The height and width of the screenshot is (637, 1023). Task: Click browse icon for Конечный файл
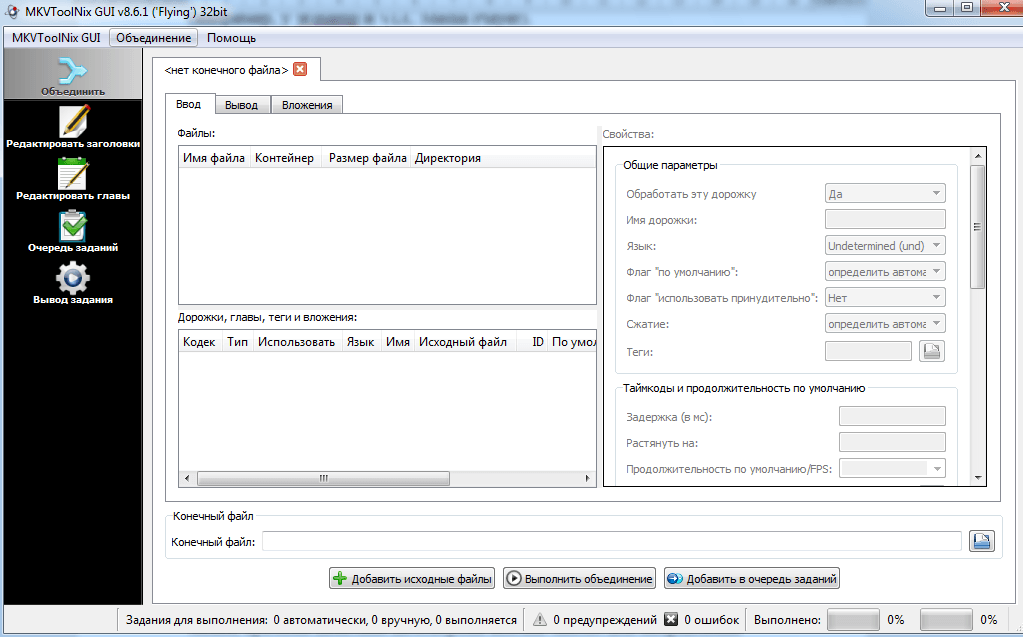pyautogui.click(x=981, y=541)
